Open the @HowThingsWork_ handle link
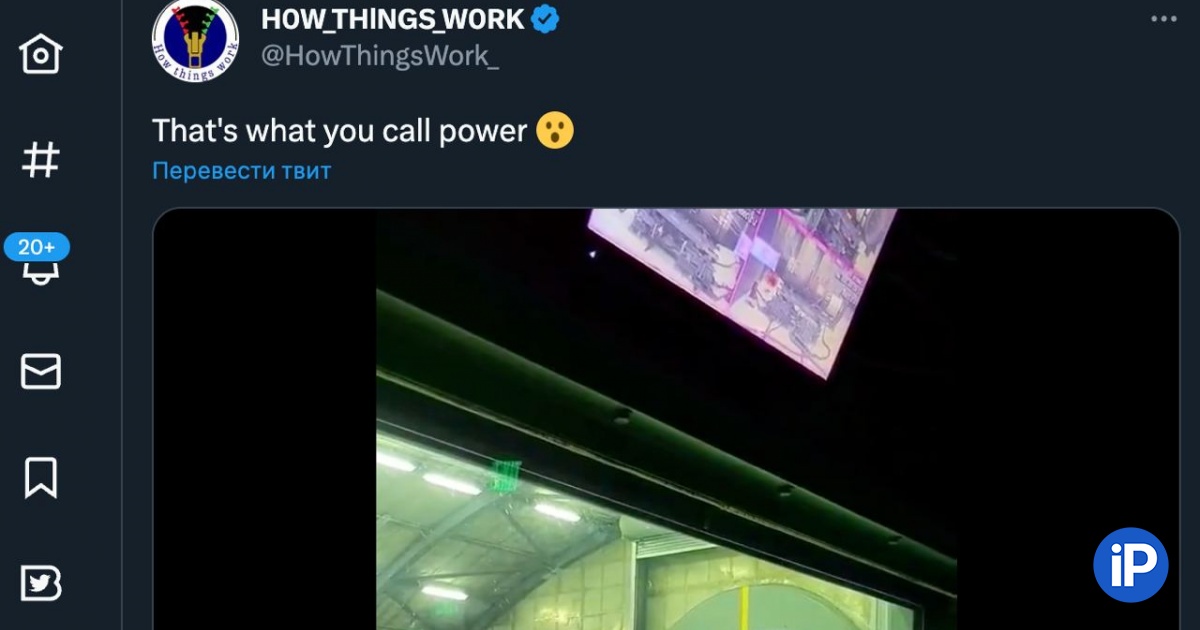 pyautogui.click(x=380, y=57)
